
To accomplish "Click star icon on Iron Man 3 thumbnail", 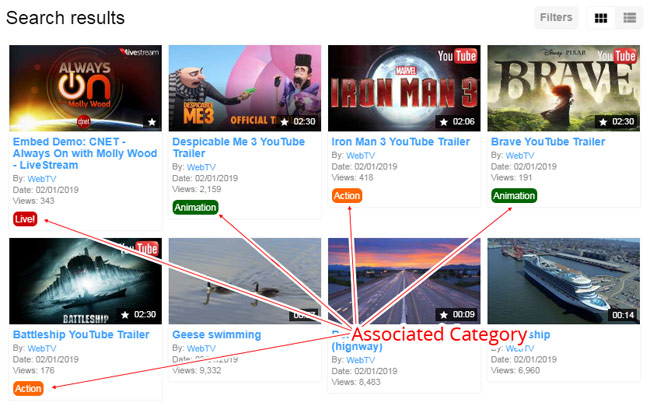I will [x=444, y=122].
